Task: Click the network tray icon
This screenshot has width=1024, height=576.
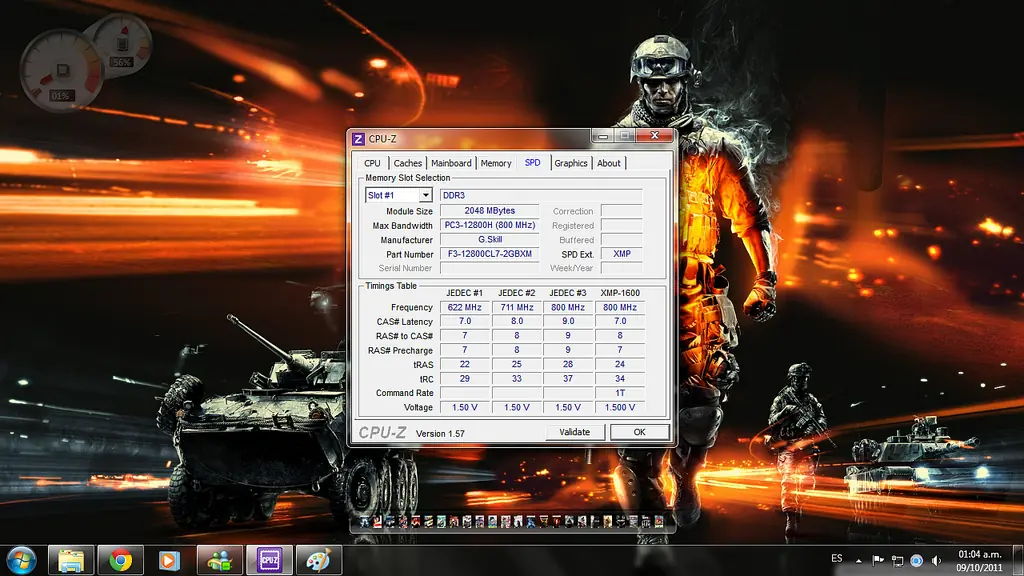Action: click(x=897, y=560)
